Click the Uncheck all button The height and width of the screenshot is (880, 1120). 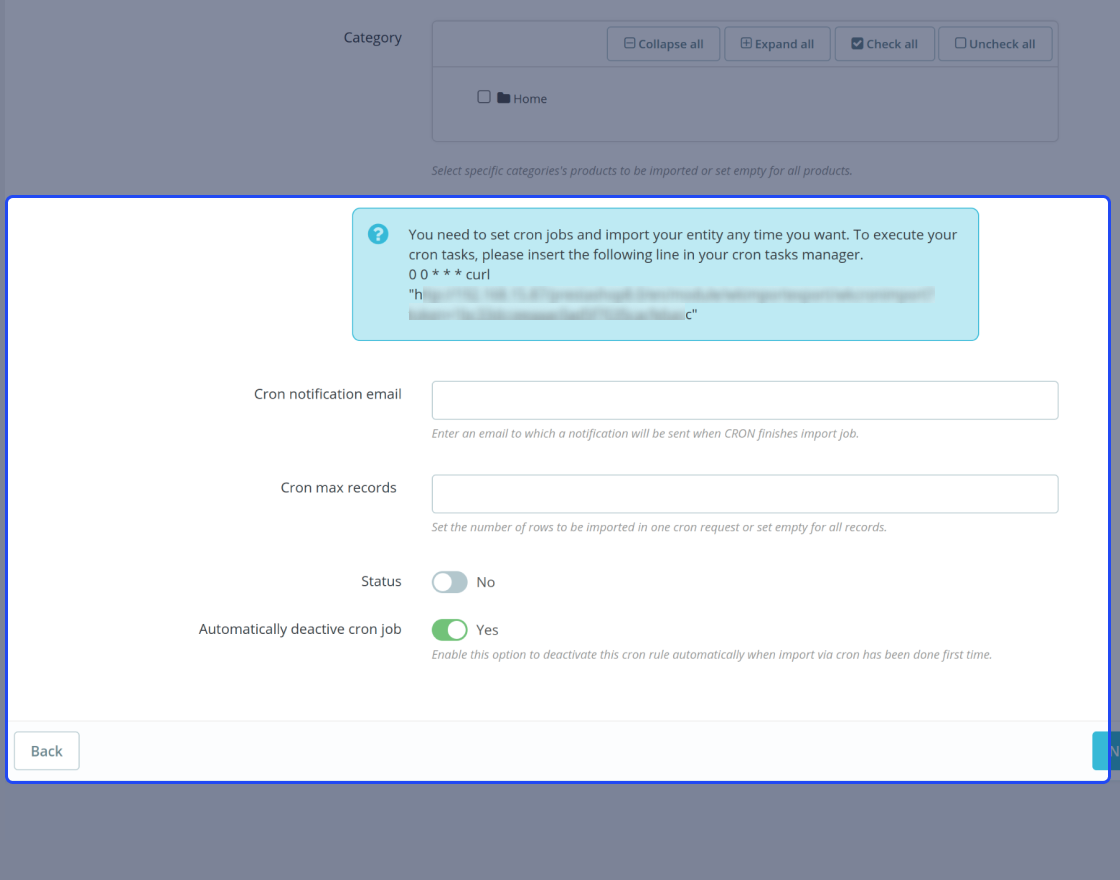tap(995, 44)
